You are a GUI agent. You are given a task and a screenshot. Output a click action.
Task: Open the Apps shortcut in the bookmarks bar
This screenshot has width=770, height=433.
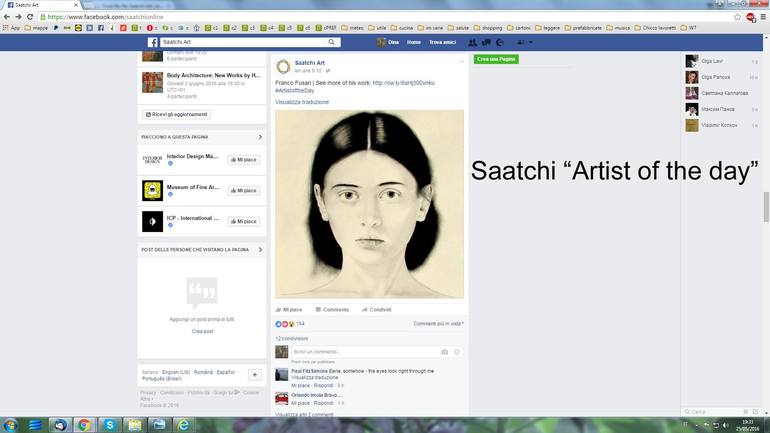tap(12, 28)
